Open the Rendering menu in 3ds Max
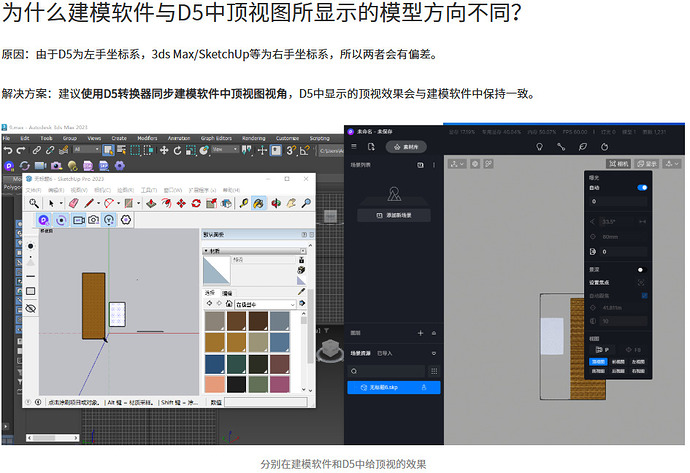The height and width of the screenshot is (473, 690). click(x=253, y=138)
